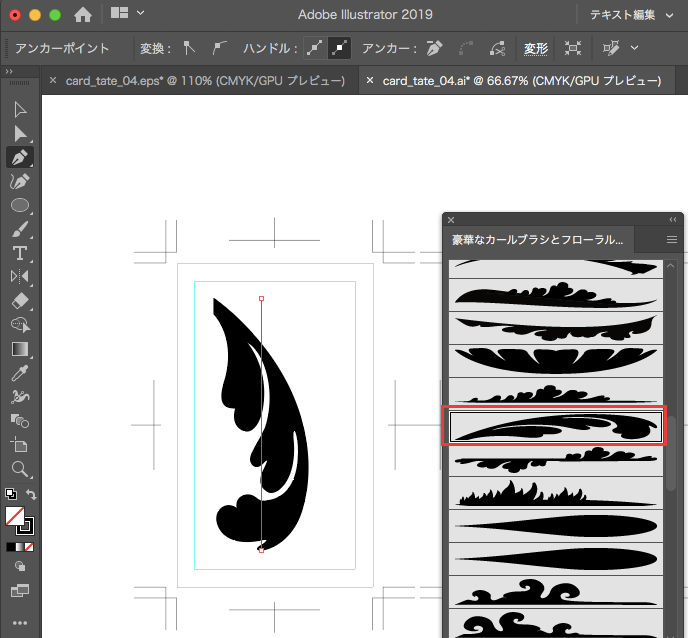Viewport: 688px width, 638px height.
Task: Click the Direct Selection tool
Action: (19, 132)
